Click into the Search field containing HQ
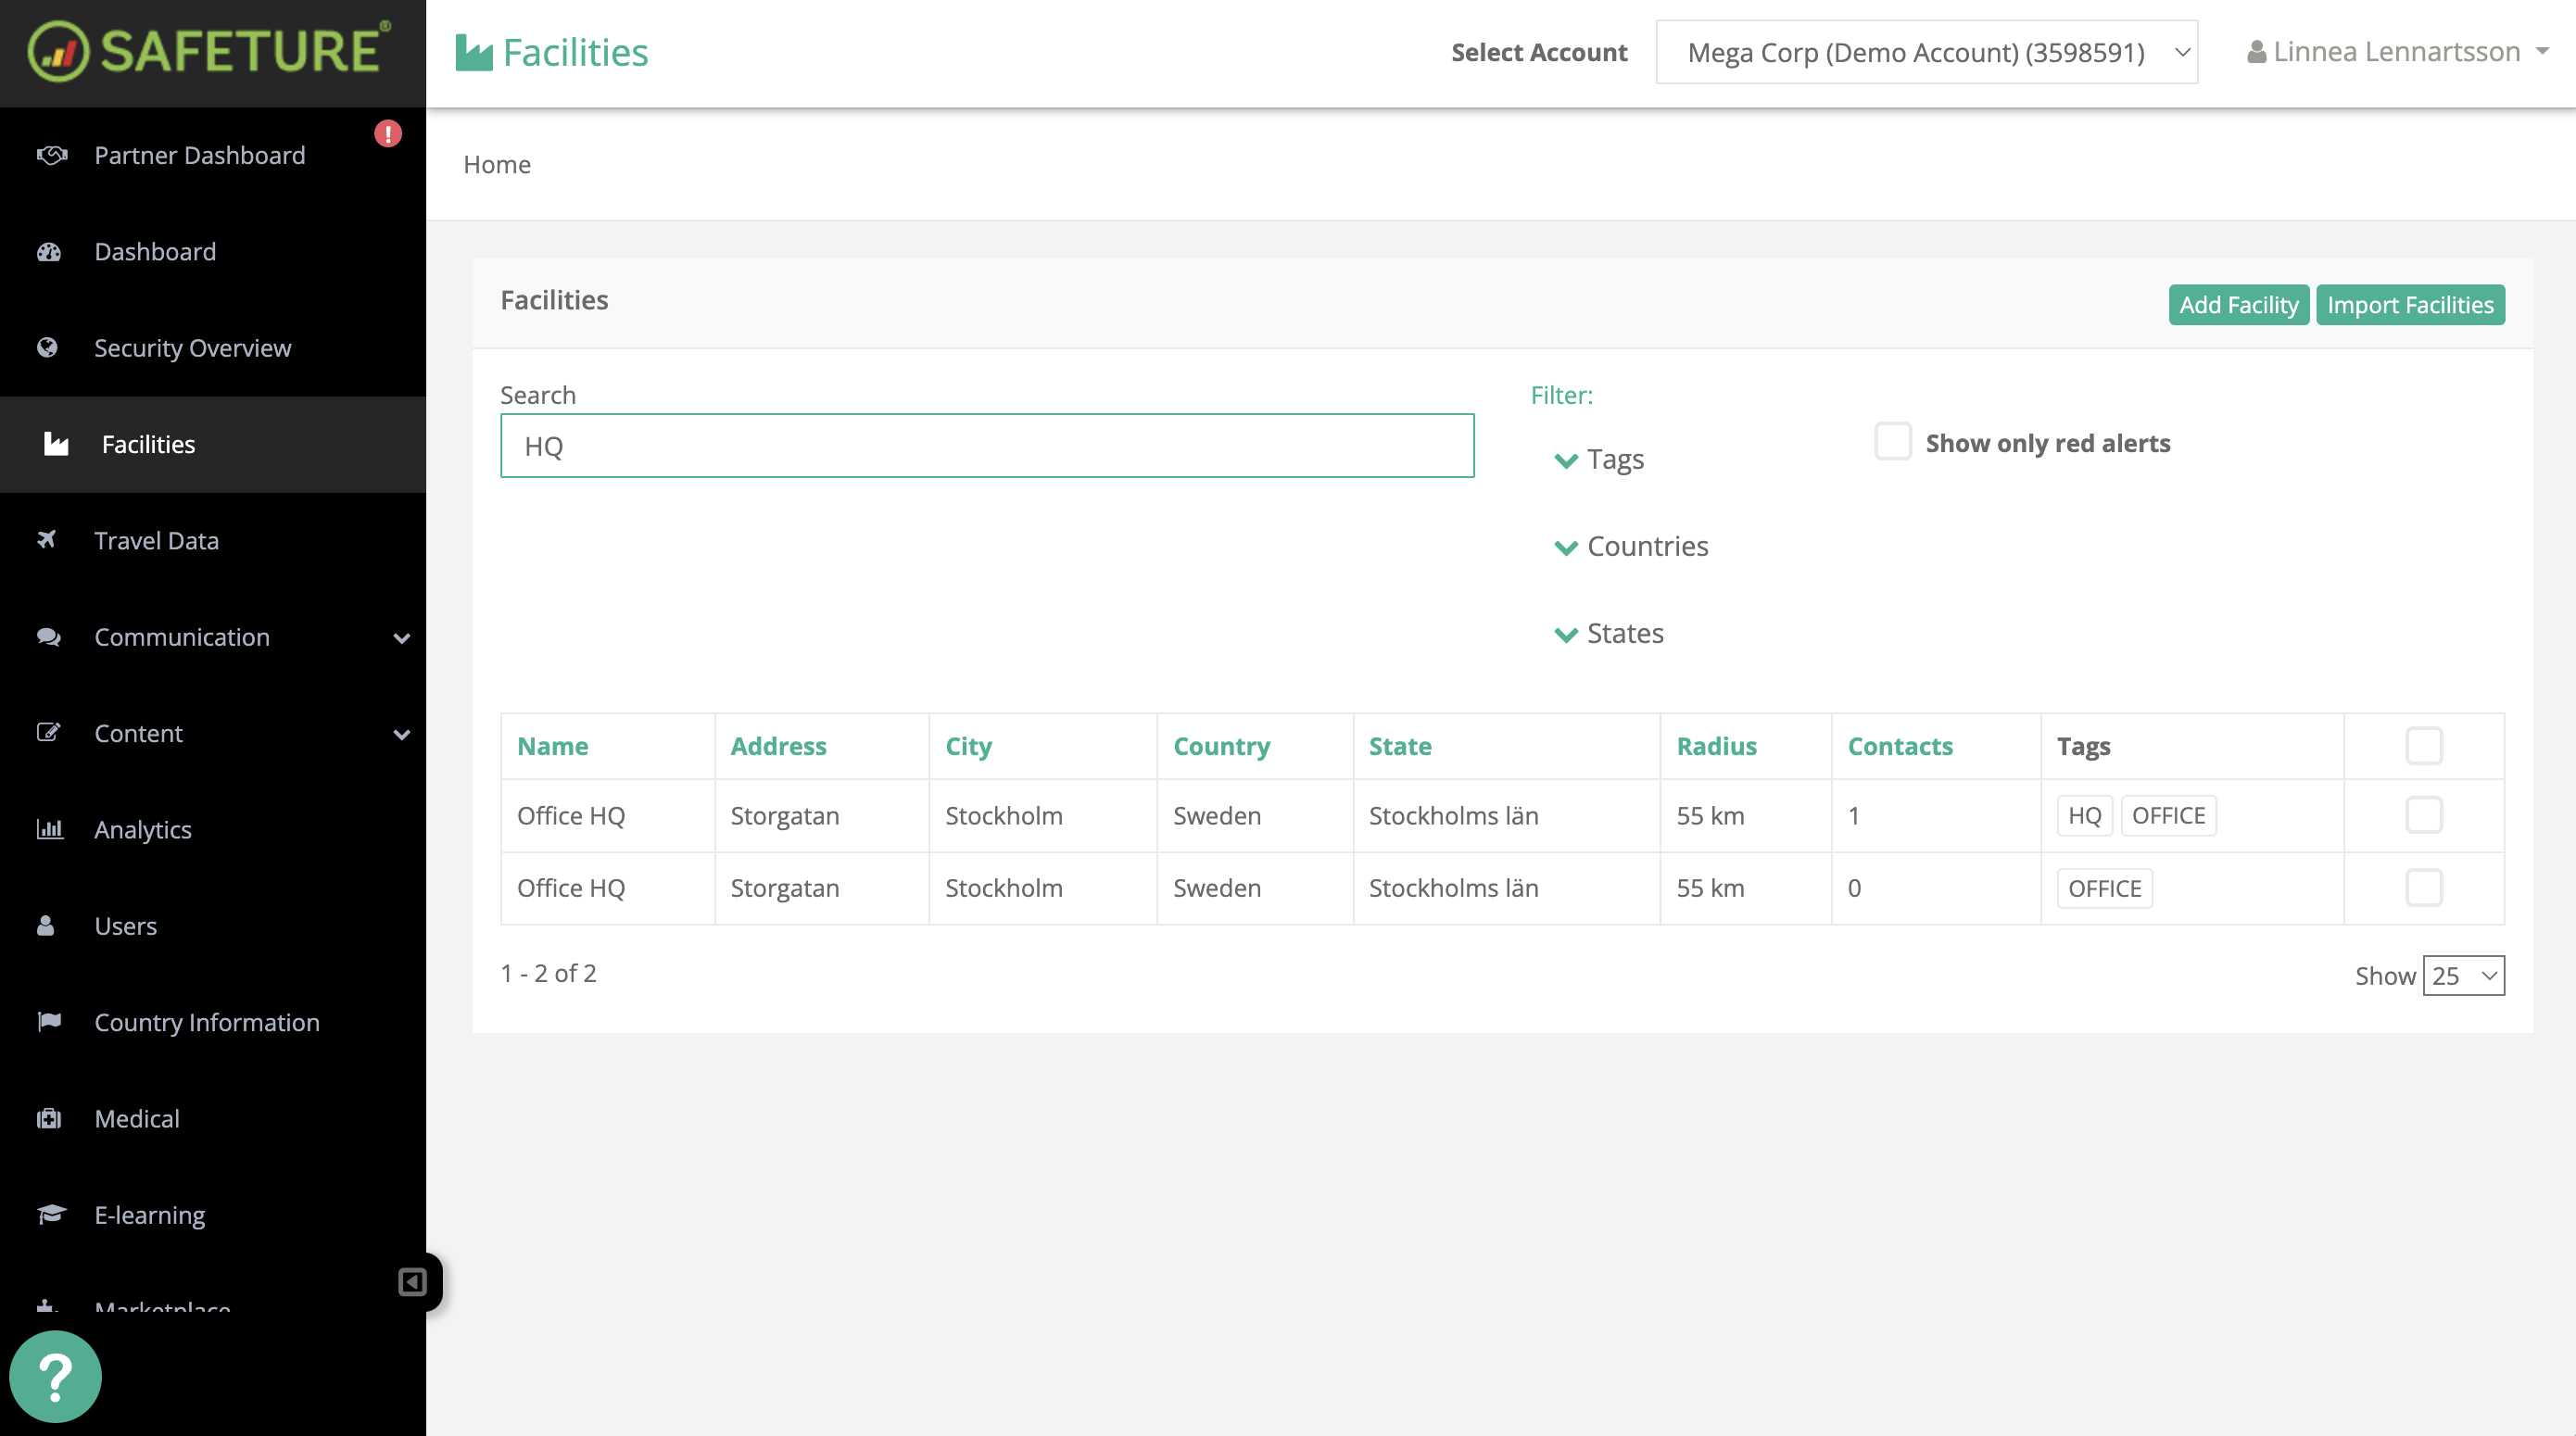The image size is (2576, 1436). pos(987,446)
